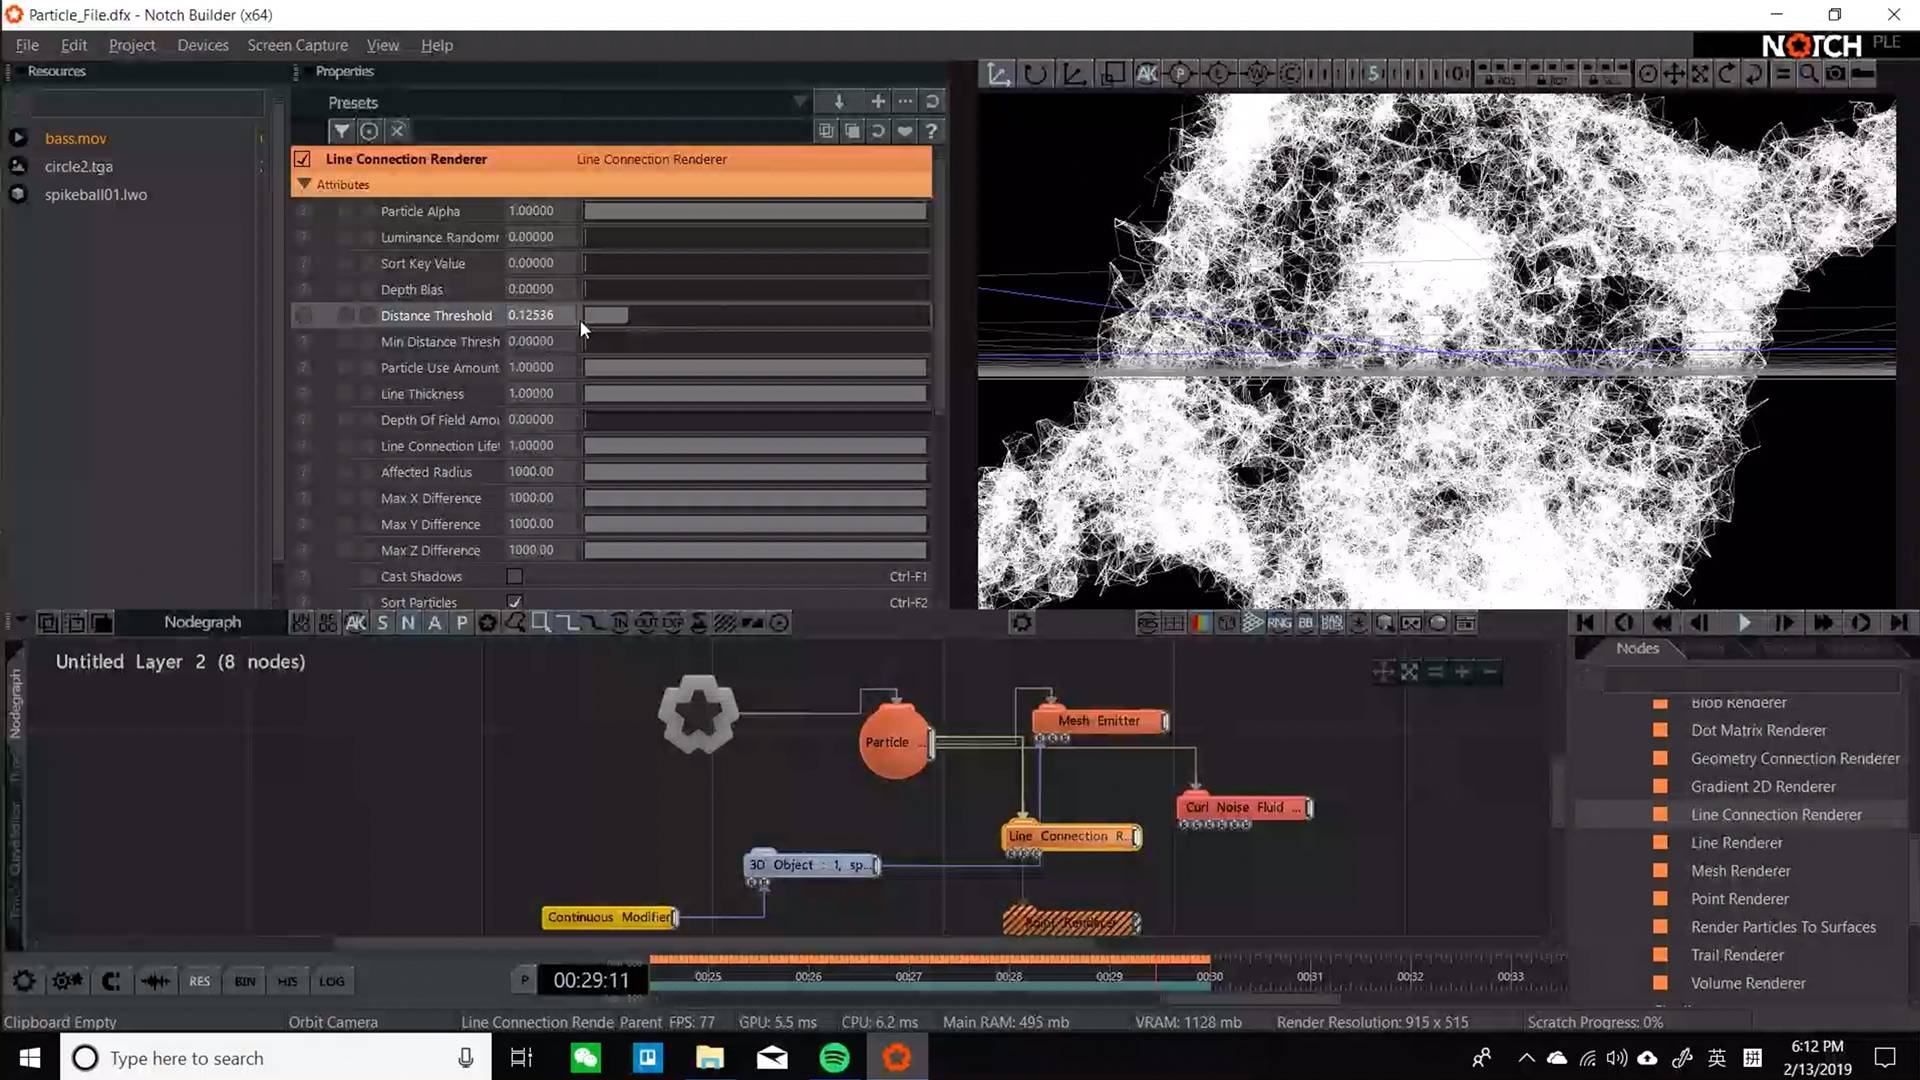1920x1080 pixels.
Task: Select Line Renderer in the Nodes list
Action: [x=1736, y=843]
